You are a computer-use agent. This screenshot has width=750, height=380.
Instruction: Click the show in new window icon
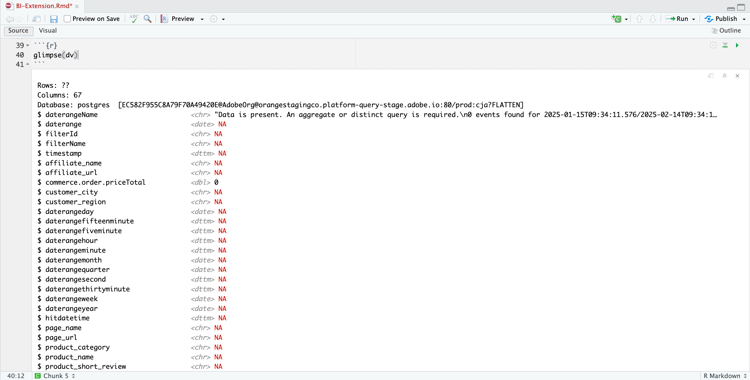pyautogui.click(x=36, y=19)
